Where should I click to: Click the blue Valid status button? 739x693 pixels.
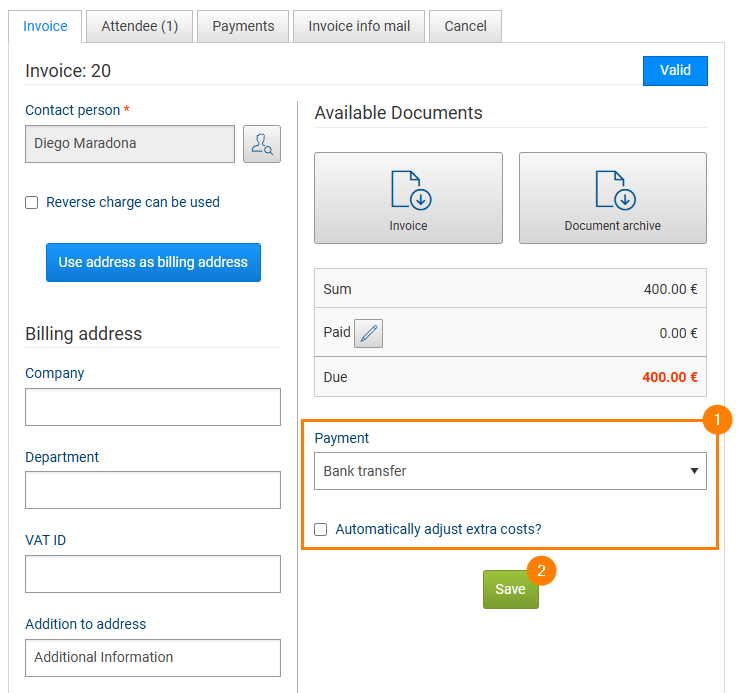[x=675, y=71]
